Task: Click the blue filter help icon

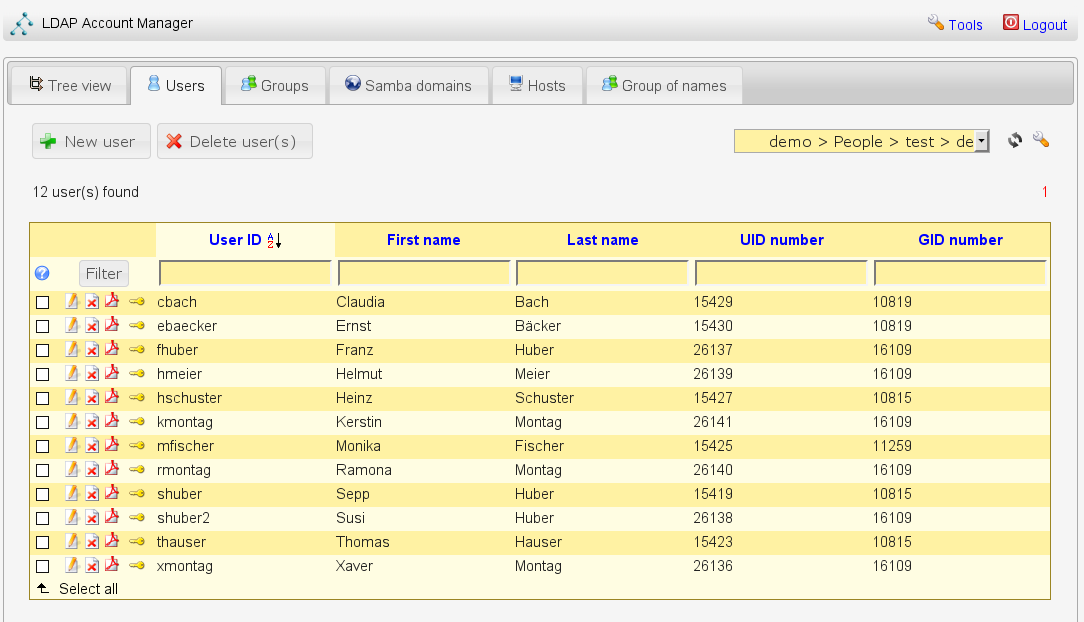Action: [x=42, y=273]
